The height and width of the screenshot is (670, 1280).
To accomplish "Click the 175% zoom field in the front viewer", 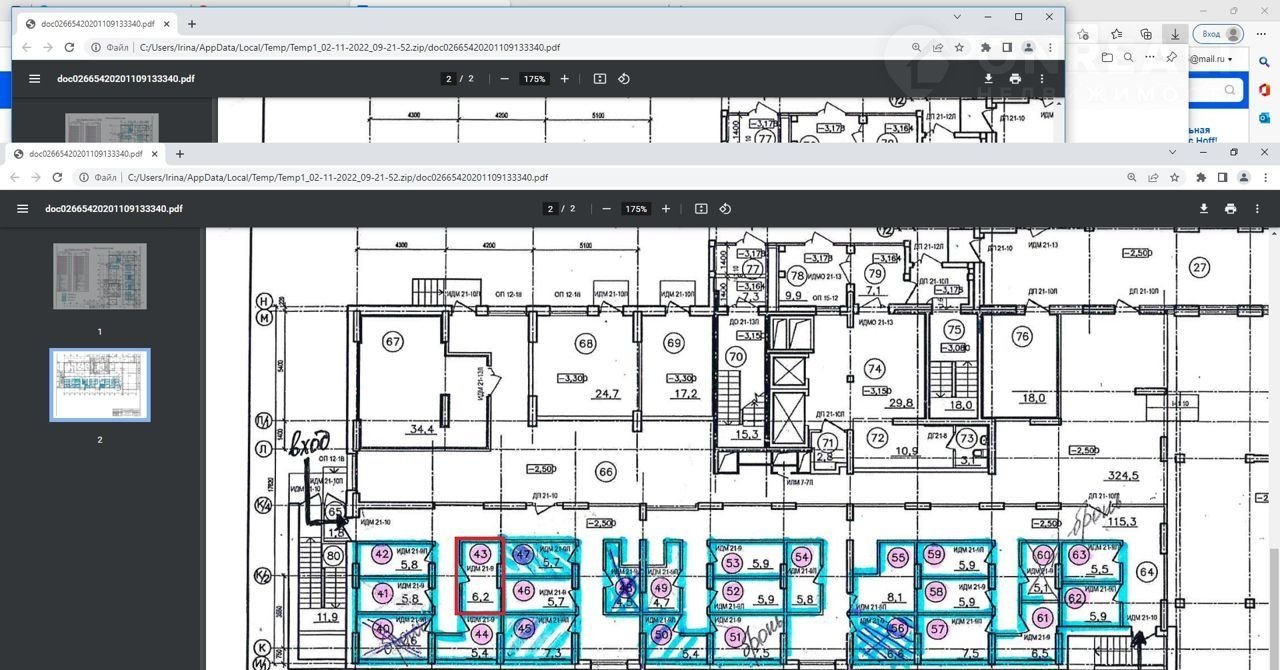I will coord(636,209).
